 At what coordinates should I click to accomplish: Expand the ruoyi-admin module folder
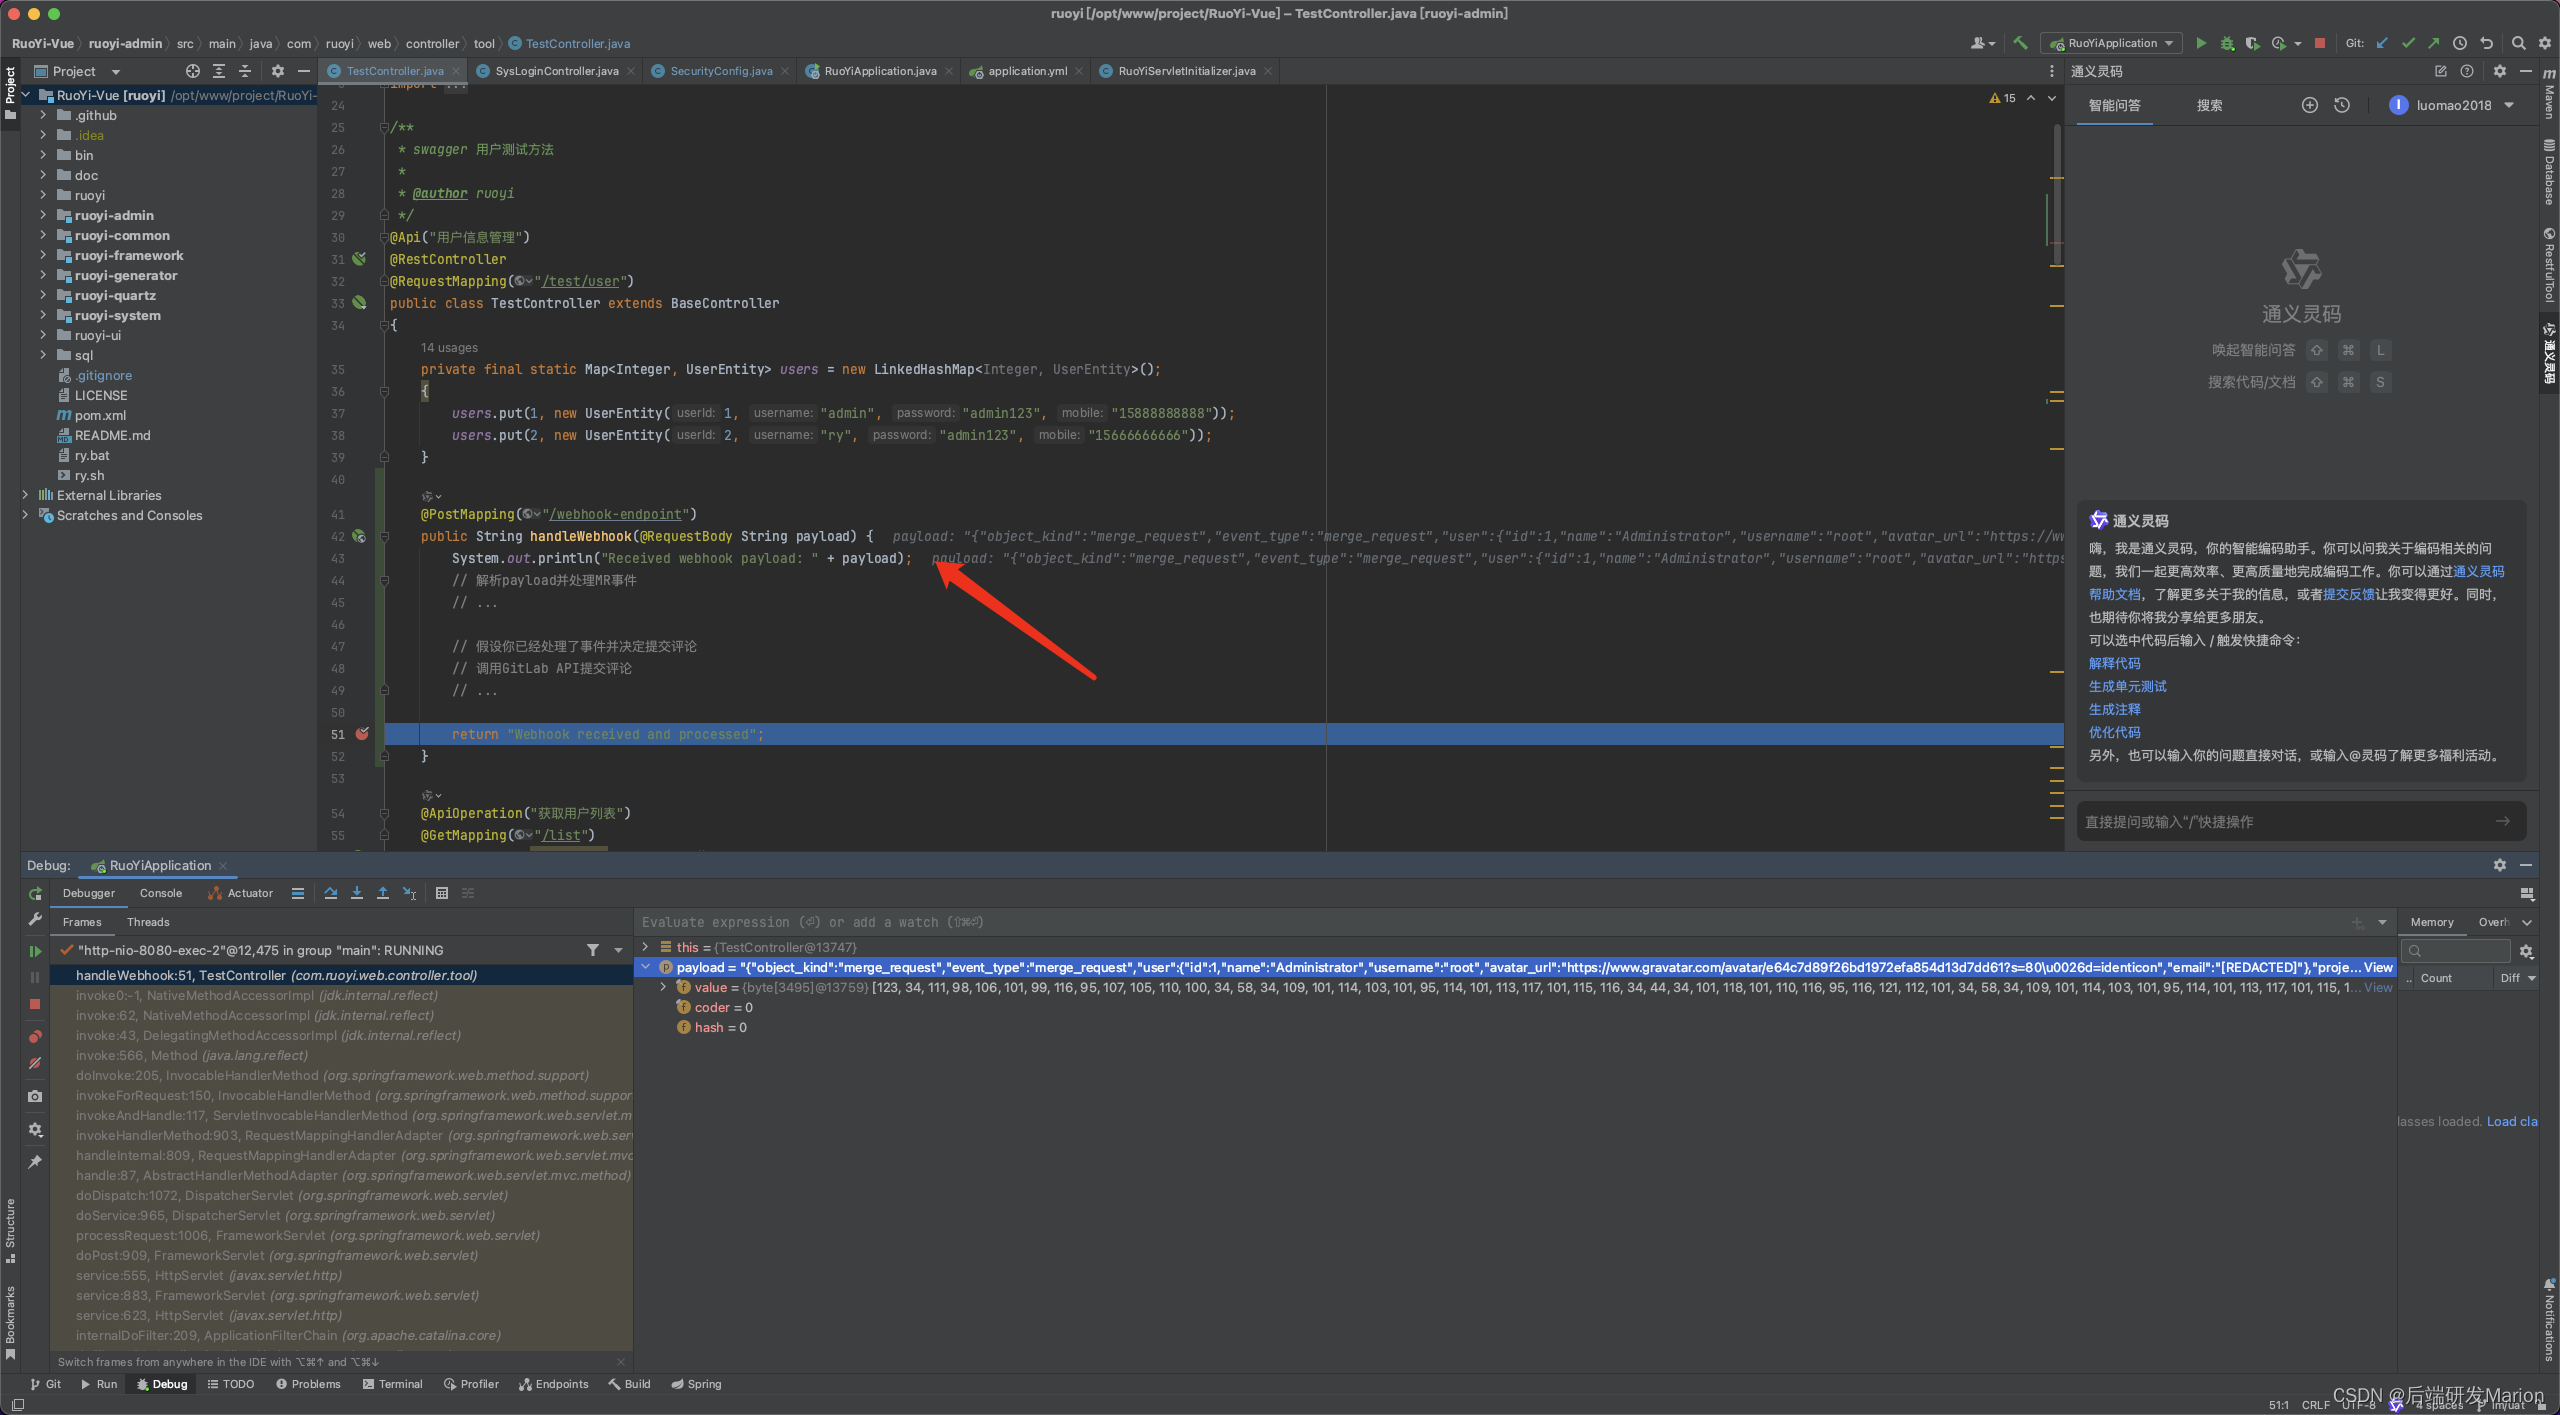point(43,215)
